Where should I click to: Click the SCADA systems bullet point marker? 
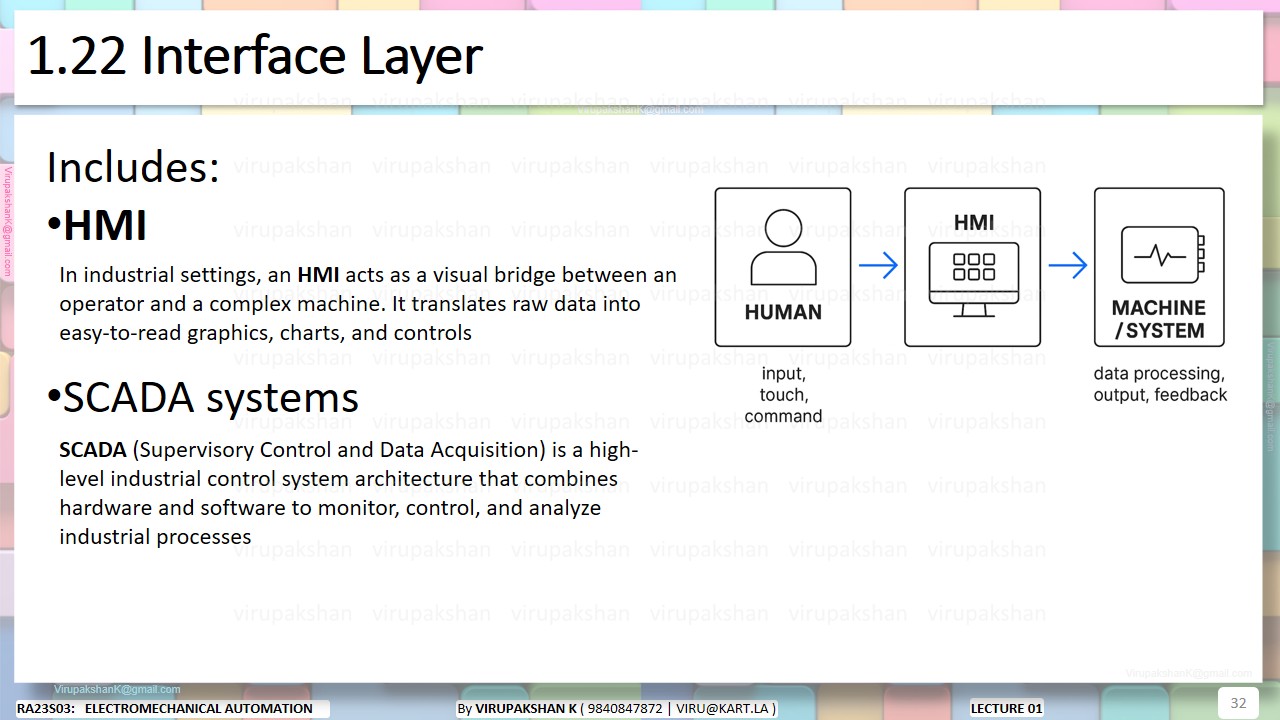[52, 394]
